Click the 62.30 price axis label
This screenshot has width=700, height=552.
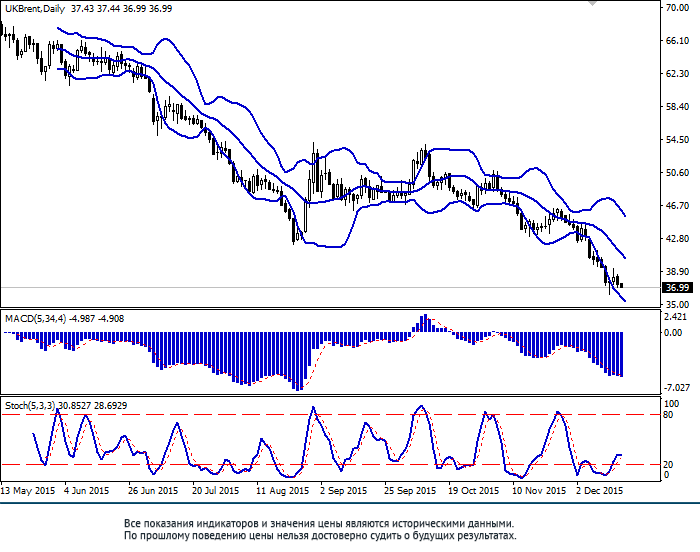677,73
